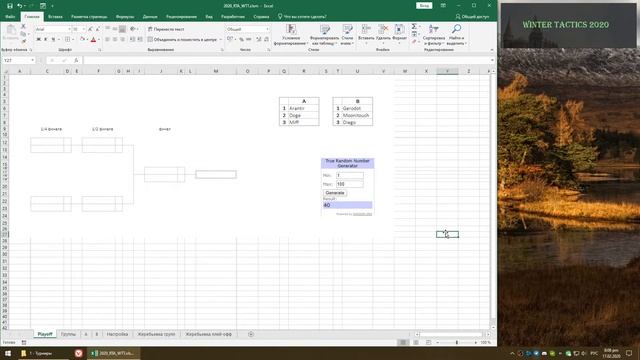The width and height of the screenshot is (640, 360).
Task: Click the Insert Function fx icon
Action: click(x=76, y=60)
